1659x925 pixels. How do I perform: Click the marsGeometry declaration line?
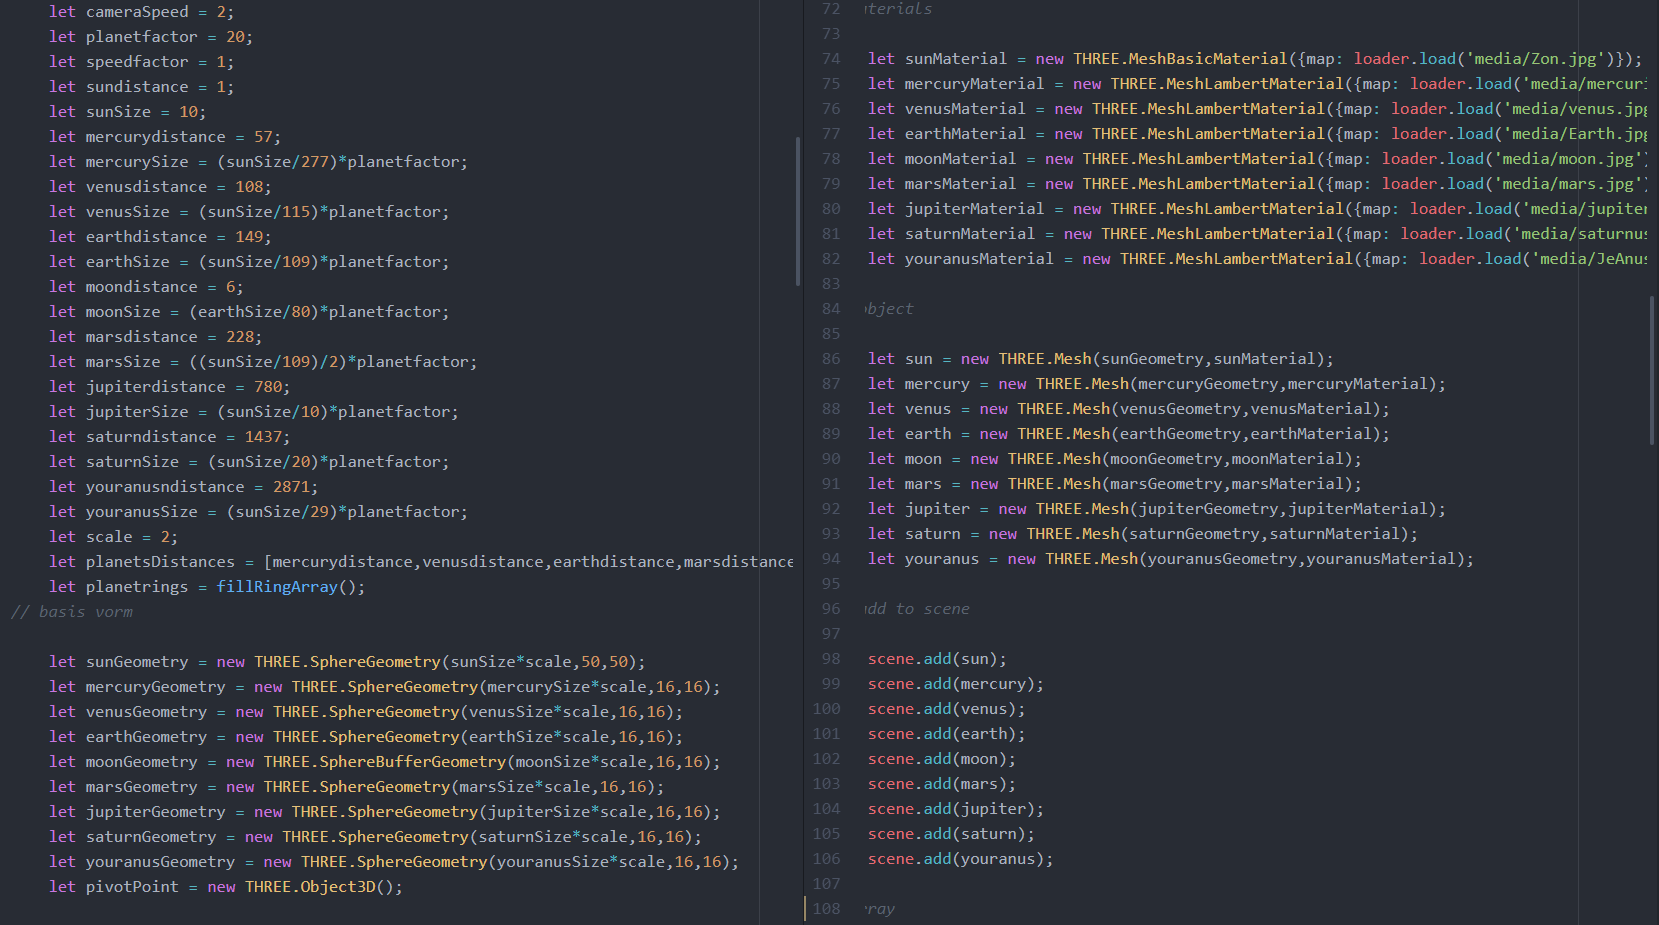click(356, 787)
